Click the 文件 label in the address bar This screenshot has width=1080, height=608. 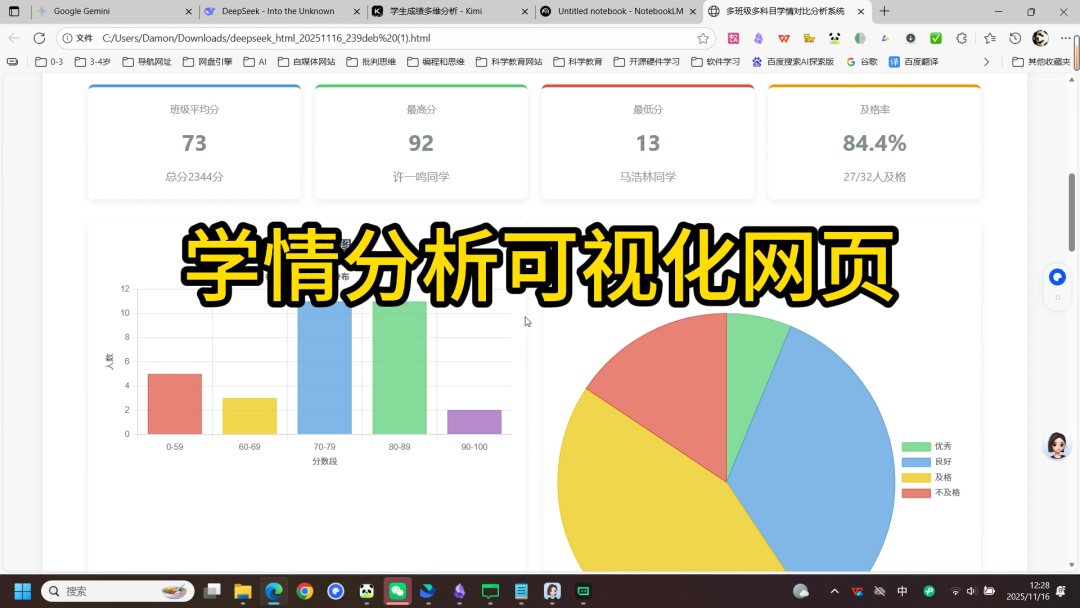pos(86,37)
